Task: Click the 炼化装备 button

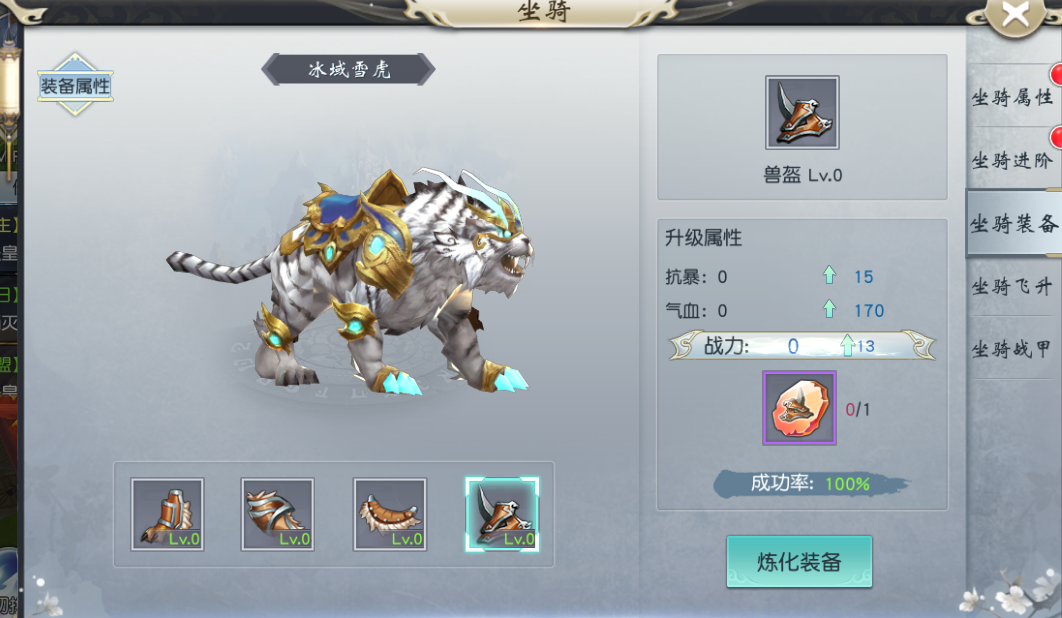Action: point(799,562)
